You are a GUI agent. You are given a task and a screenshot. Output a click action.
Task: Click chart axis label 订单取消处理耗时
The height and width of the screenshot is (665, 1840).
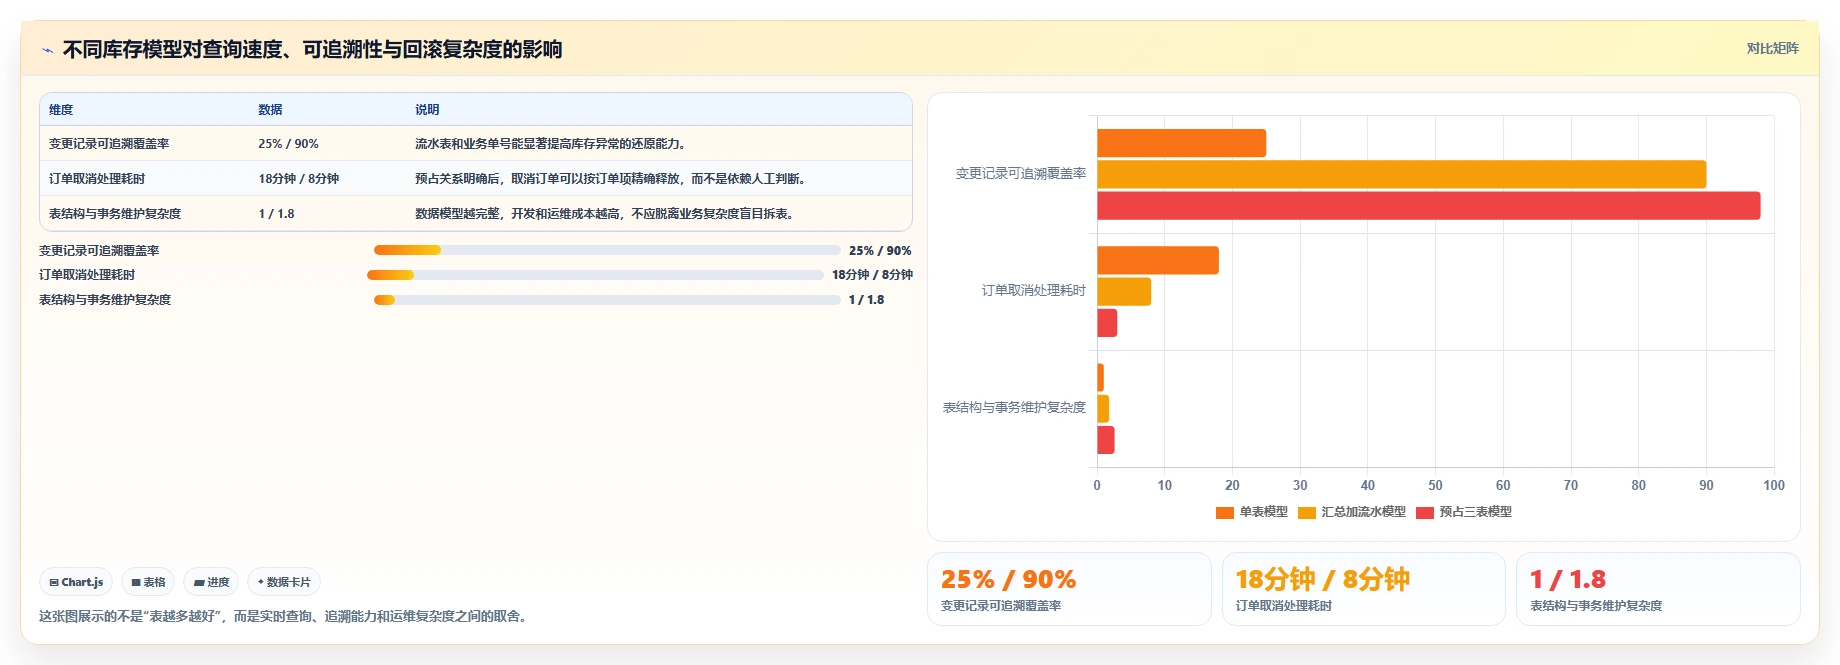click(x=1033, y=291)
